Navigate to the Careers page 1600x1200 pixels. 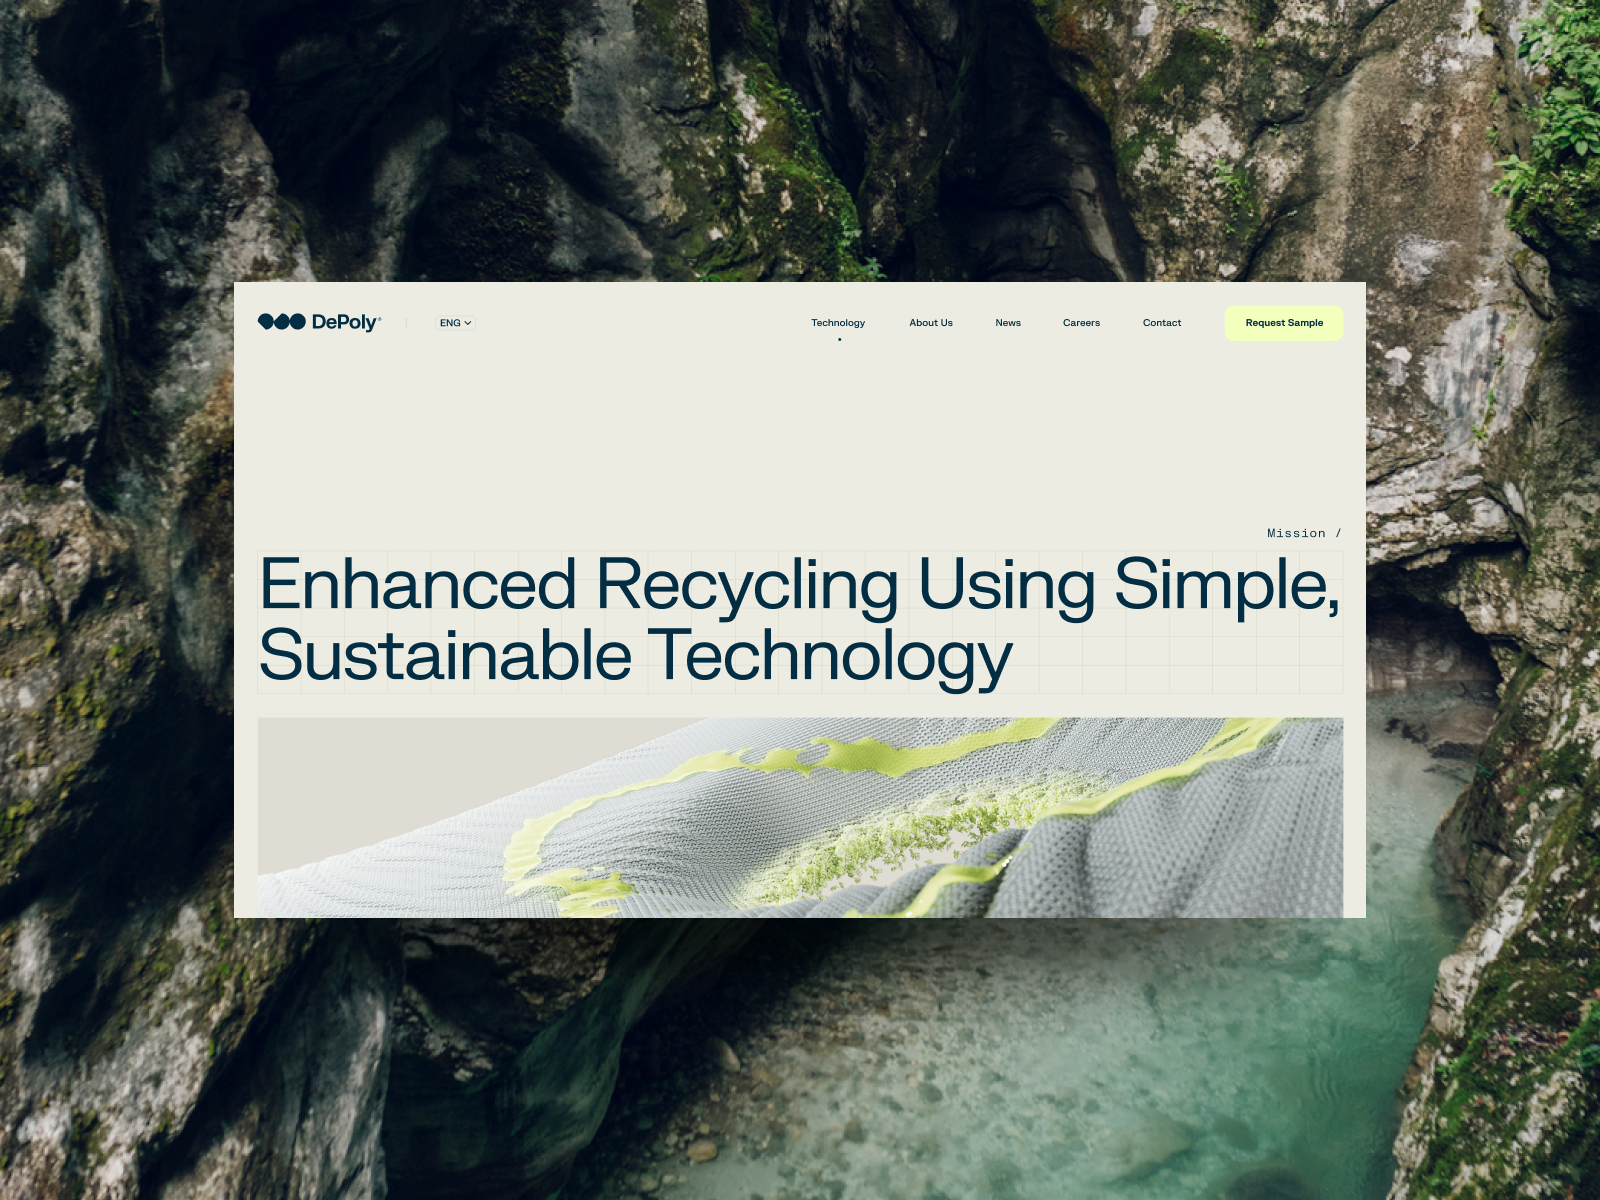click(1081, 323)
